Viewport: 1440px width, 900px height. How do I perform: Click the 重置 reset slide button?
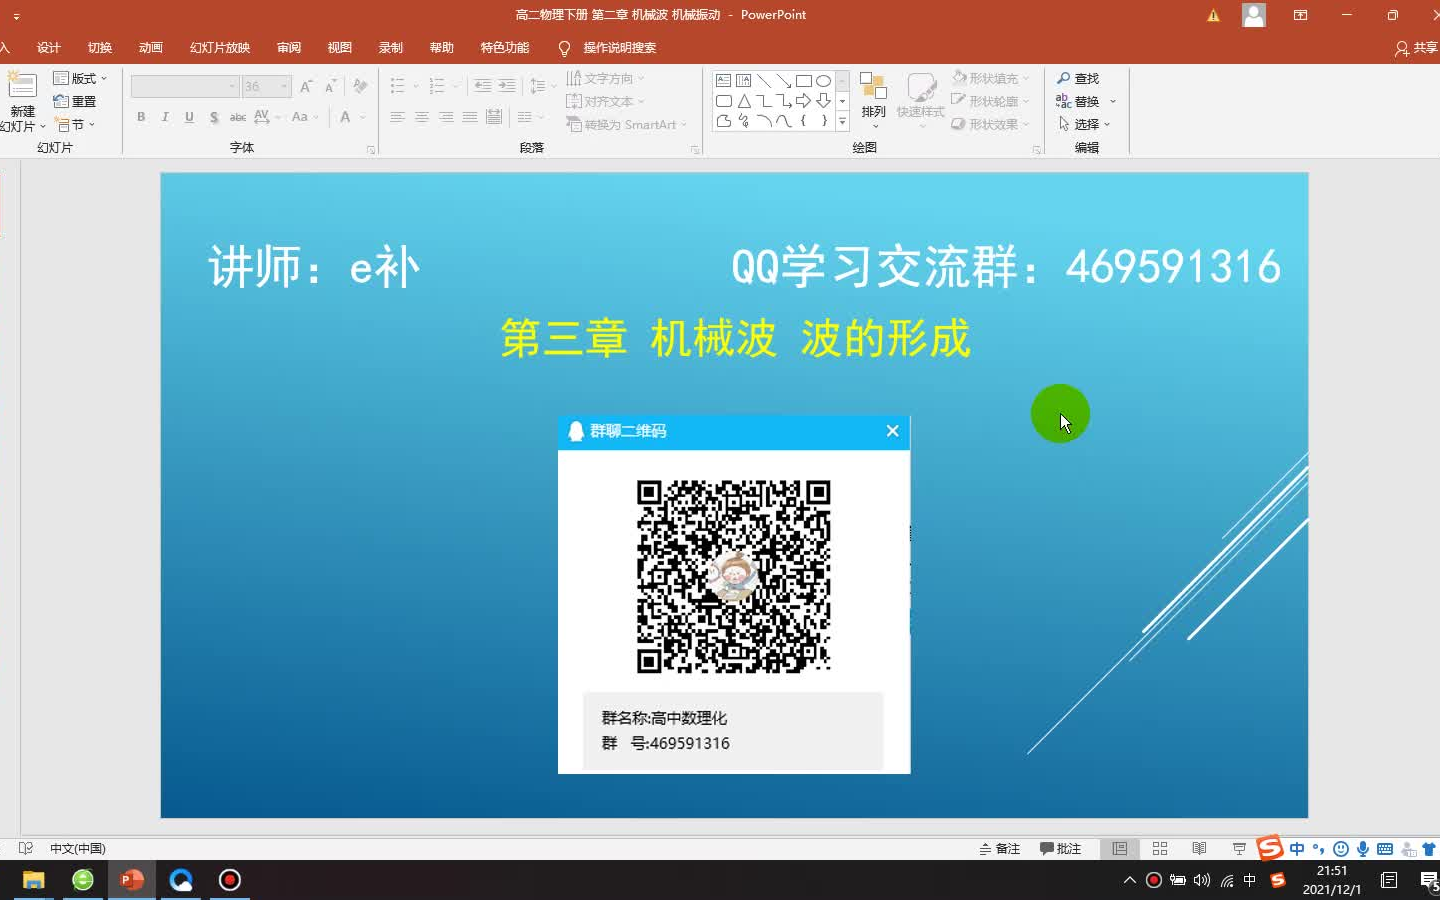pyautogui.click(x=75, y=101)
